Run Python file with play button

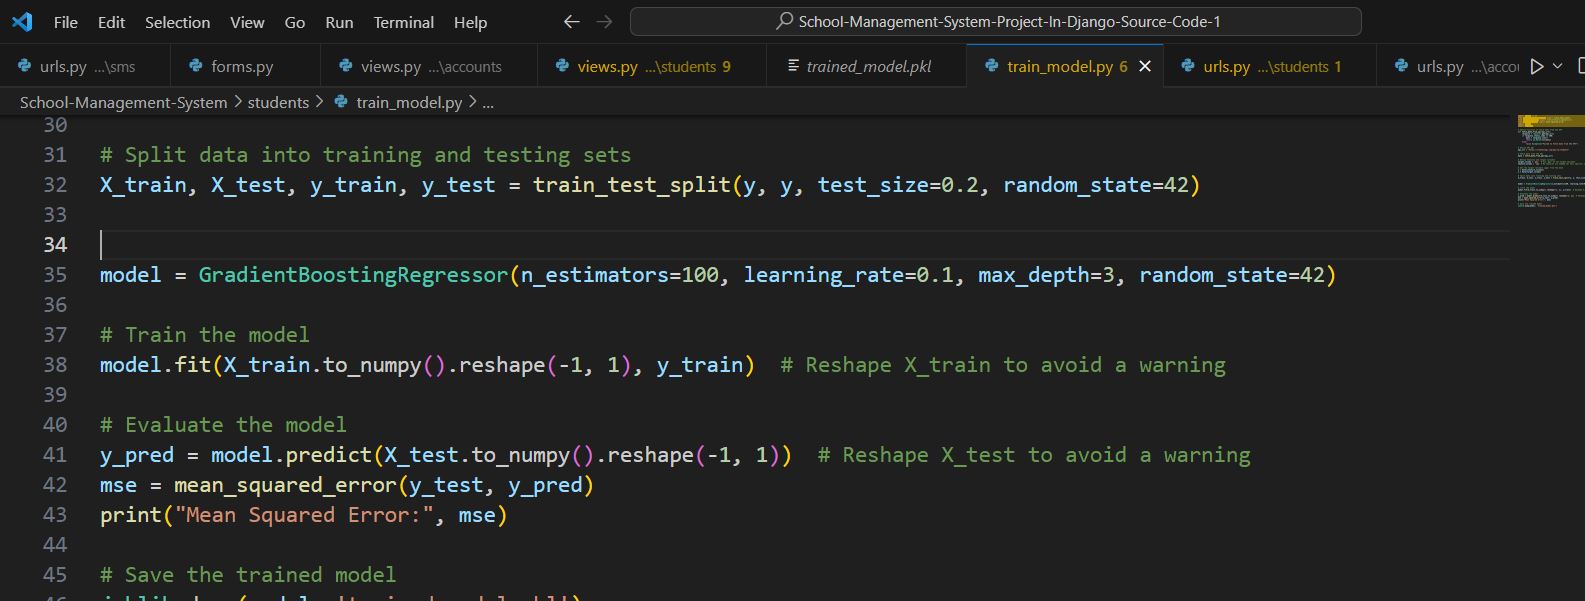pos(1537,66)
